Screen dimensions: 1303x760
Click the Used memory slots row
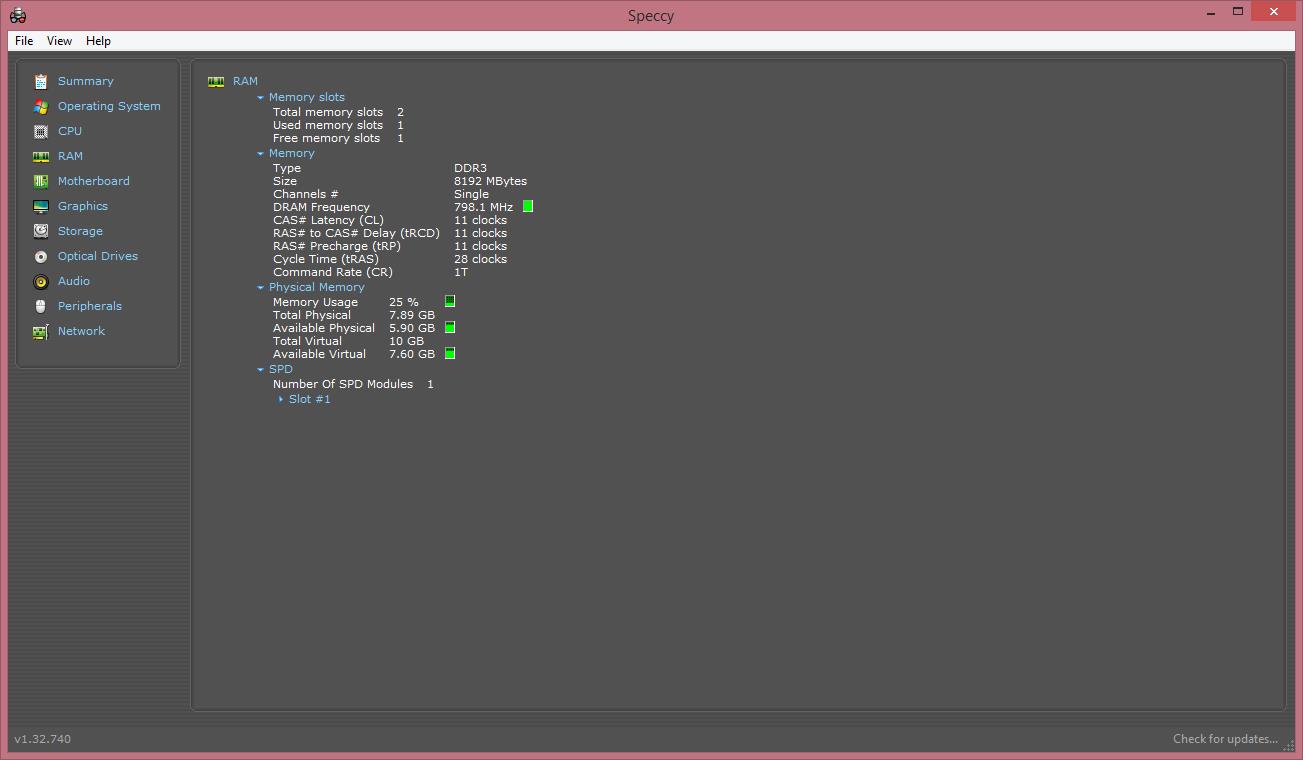(x=338, y=125)
